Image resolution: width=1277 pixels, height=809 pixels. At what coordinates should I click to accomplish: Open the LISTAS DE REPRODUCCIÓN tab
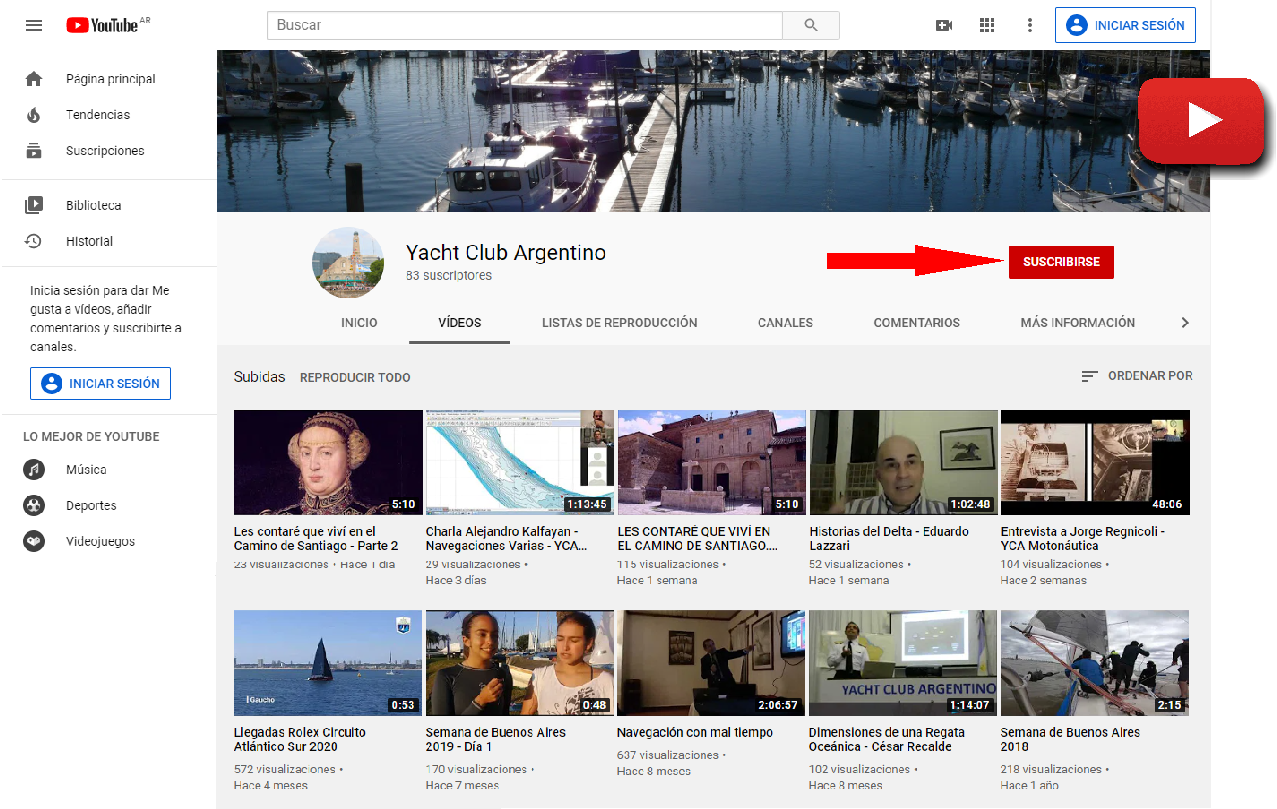tap(620, 323)
